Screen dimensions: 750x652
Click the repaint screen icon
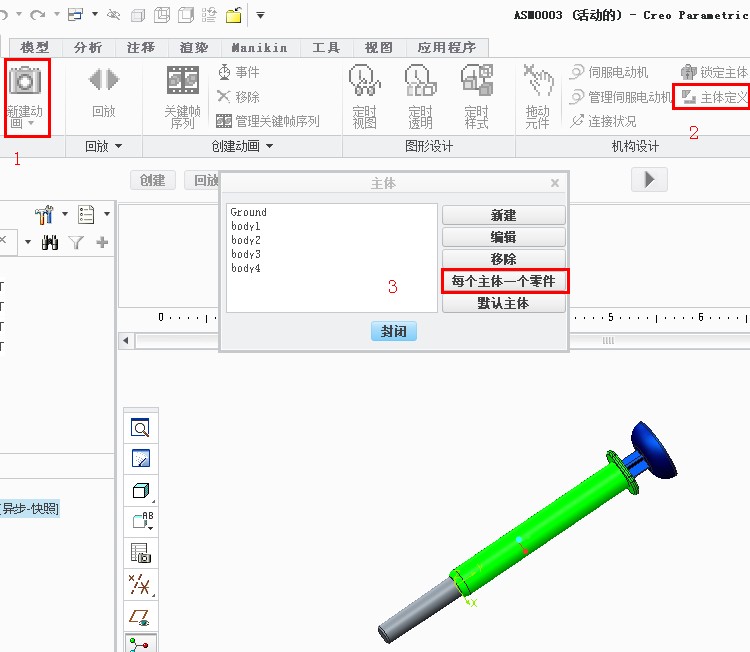141,458
